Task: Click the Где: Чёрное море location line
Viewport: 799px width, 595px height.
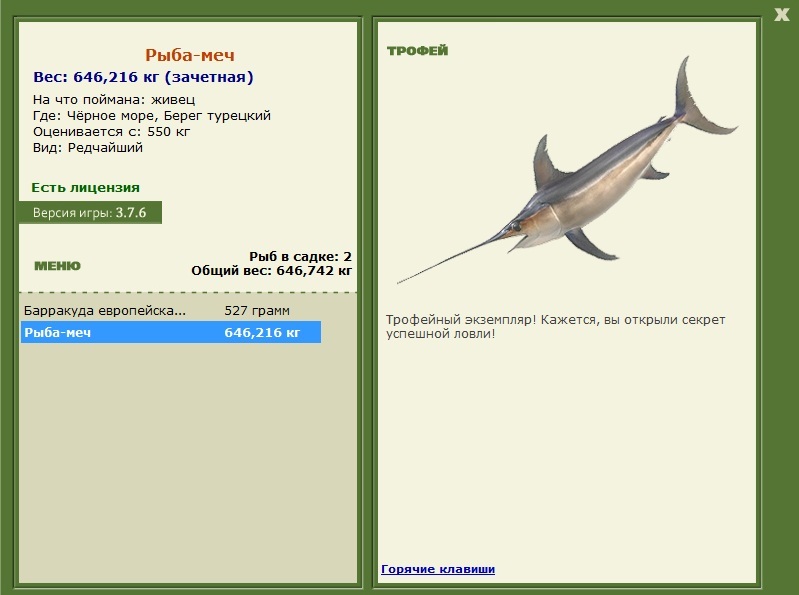Action: [x=152, y=116]
